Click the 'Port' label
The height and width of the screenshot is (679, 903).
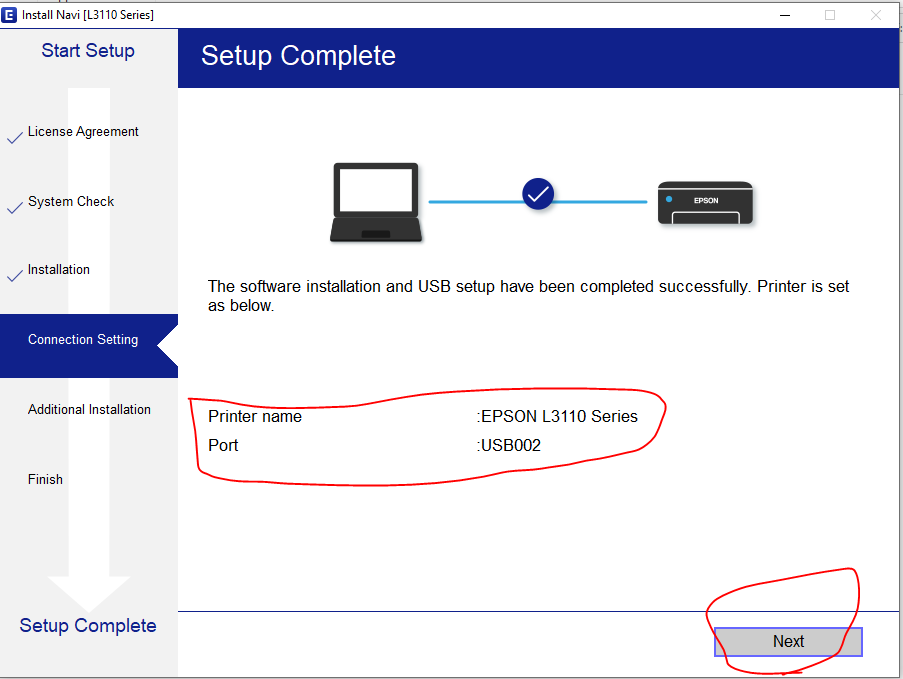click(223, 445)
